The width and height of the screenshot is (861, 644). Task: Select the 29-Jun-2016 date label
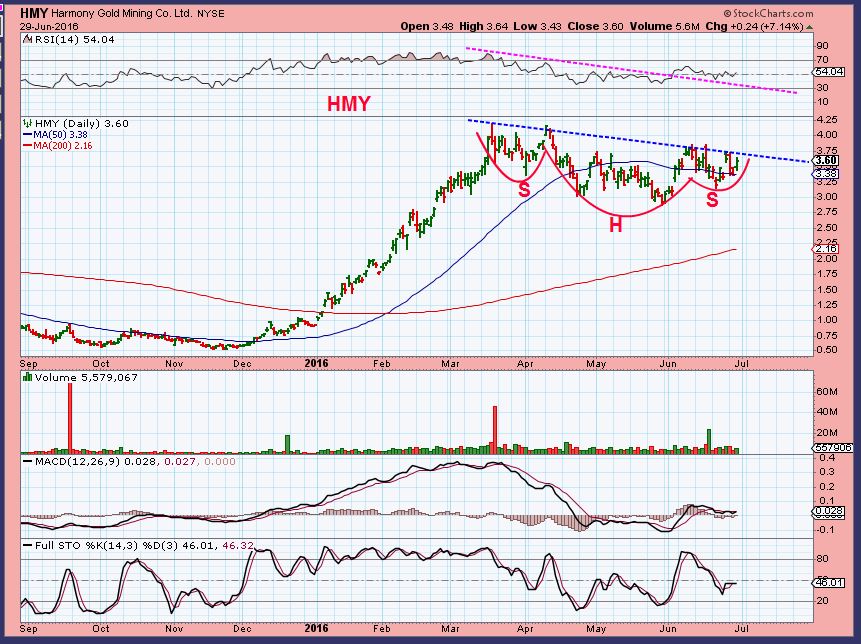(x=49, y=26)
